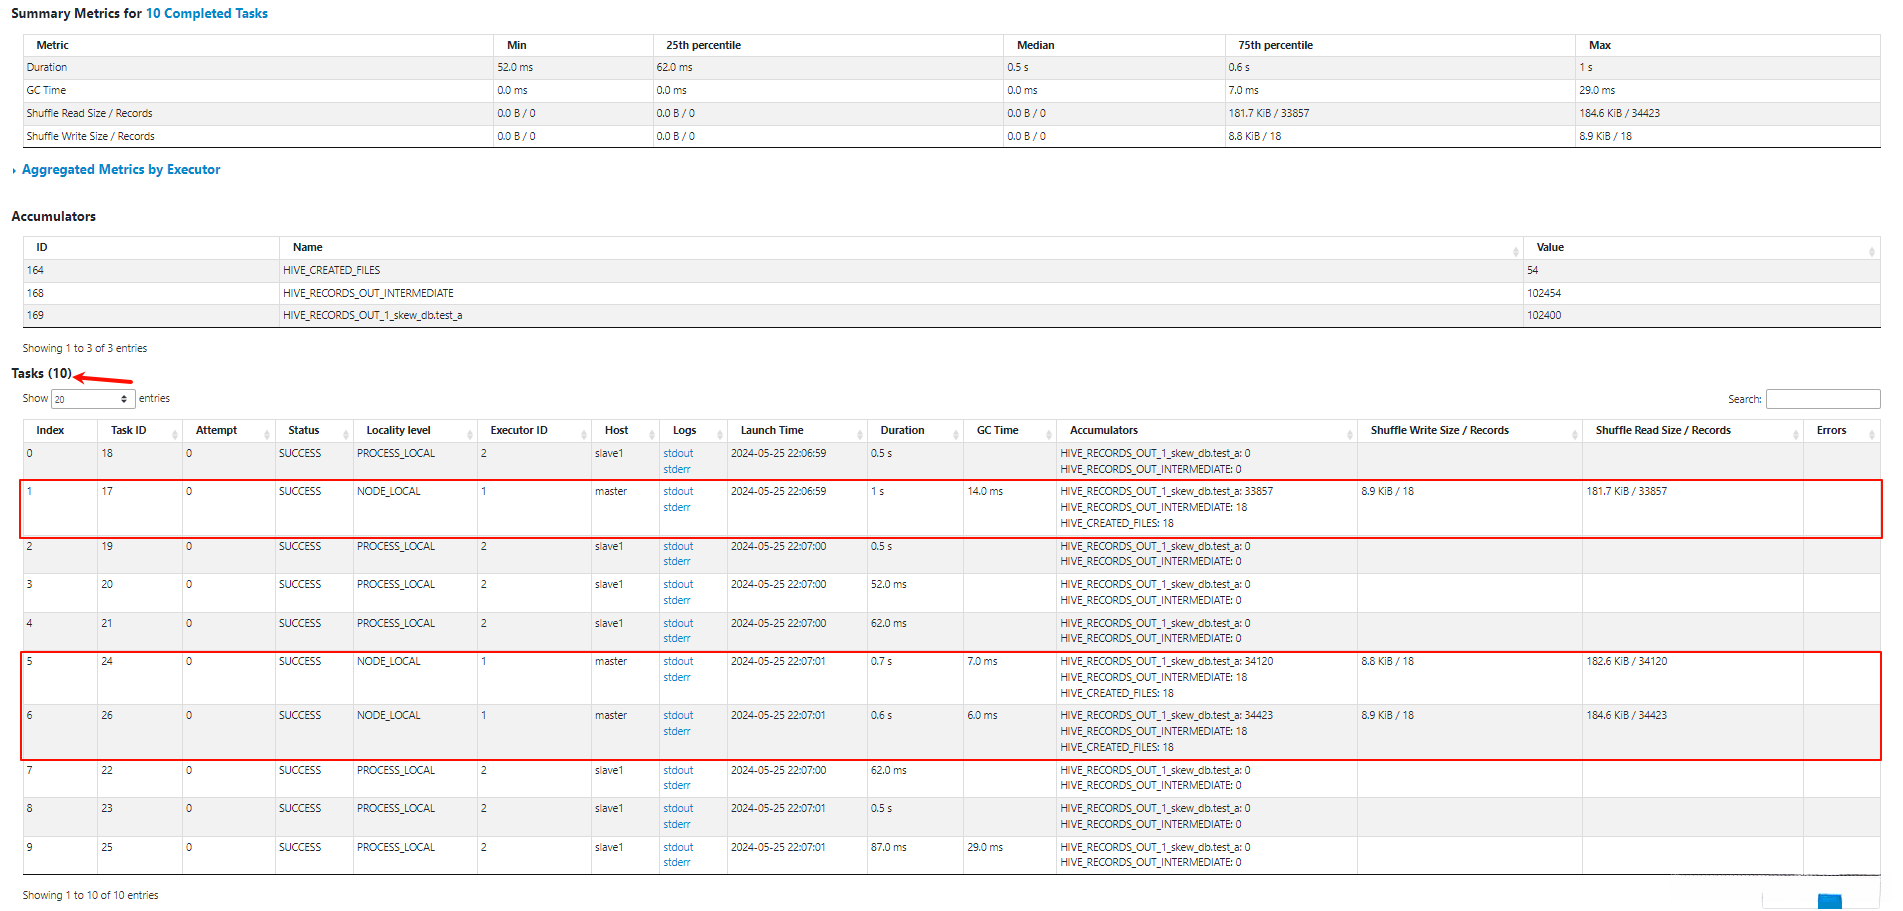This screenshot has height=911, width=1903.
Task: Sort accumulators by Value column arrow
Action: (1871, 250)
